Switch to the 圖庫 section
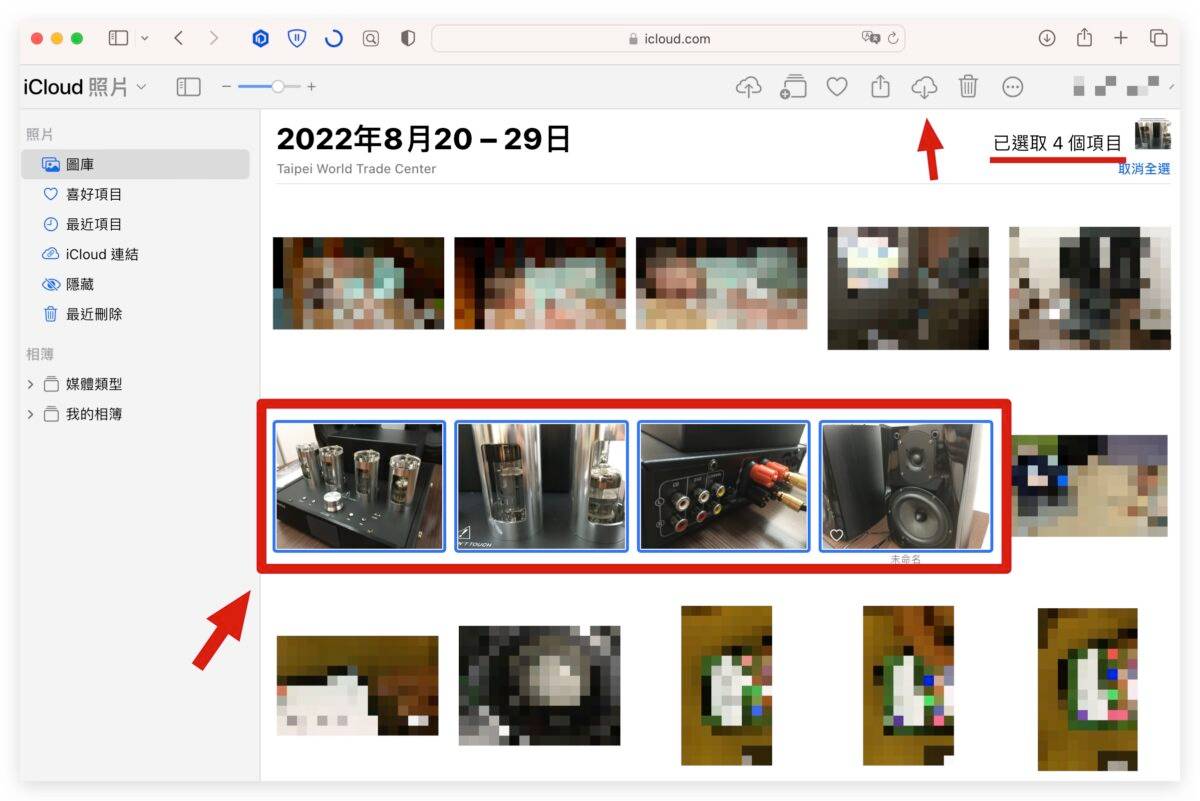1200x801 pixels. pos(80,164)
